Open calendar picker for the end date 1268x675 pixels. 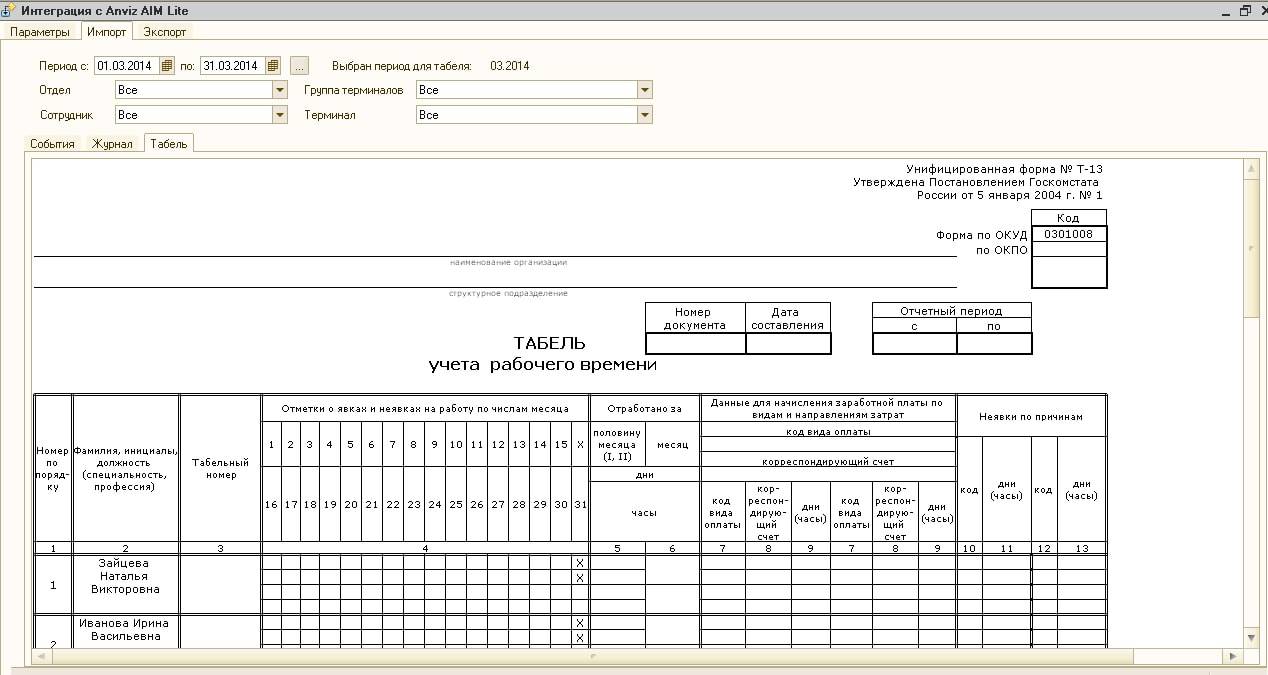point(273,66)
